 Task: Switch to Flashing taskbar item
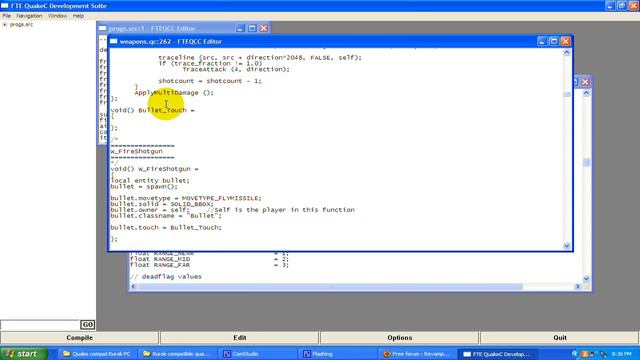coord(336,354)
